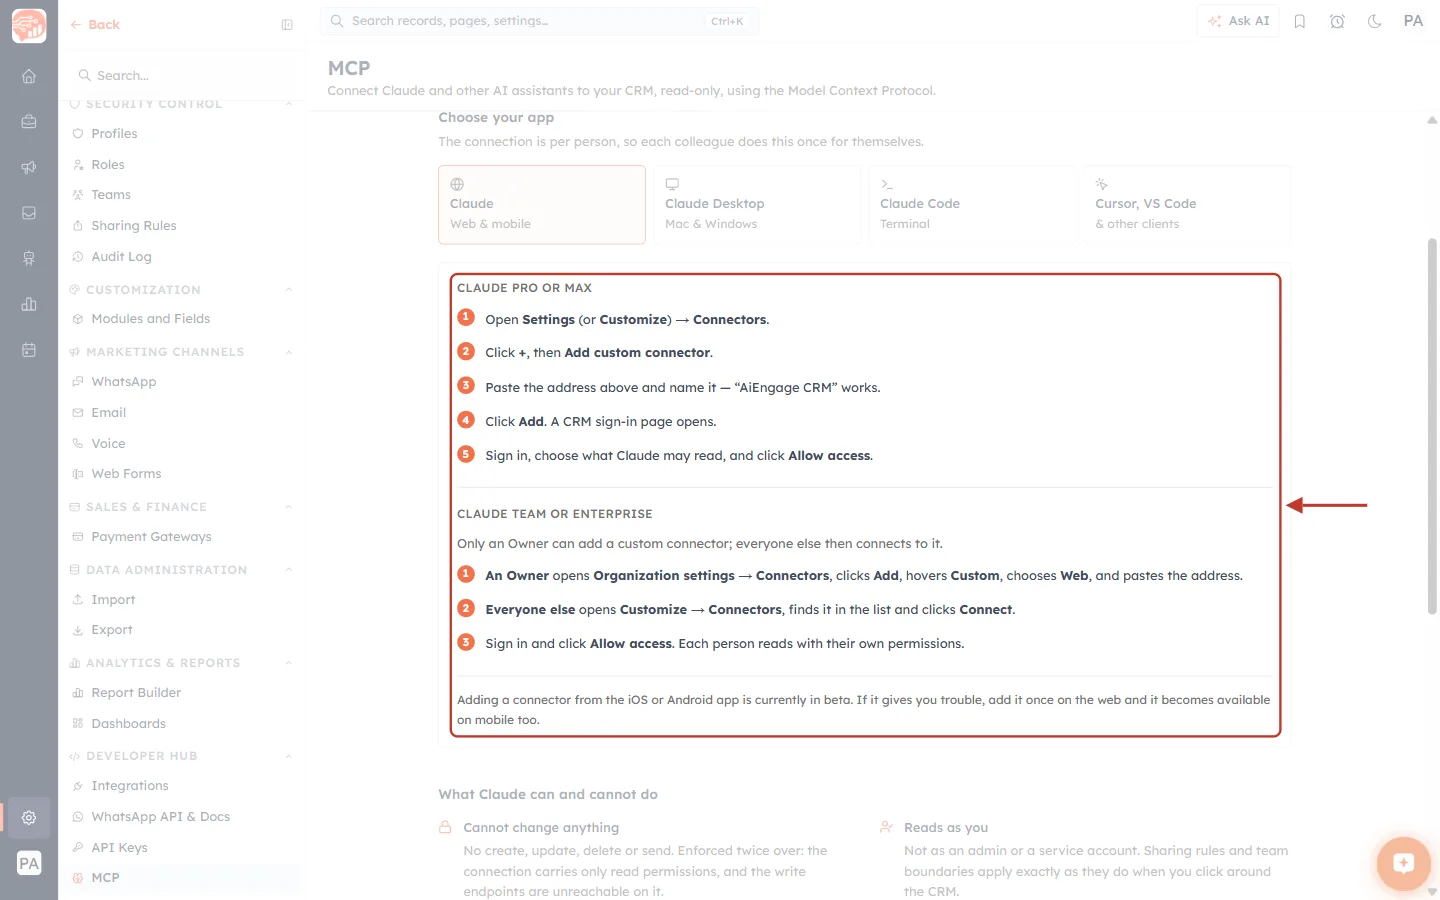Open Report Builder
Screen dimensions: 1440x900
pyautogui.click(x=184, y=693)
